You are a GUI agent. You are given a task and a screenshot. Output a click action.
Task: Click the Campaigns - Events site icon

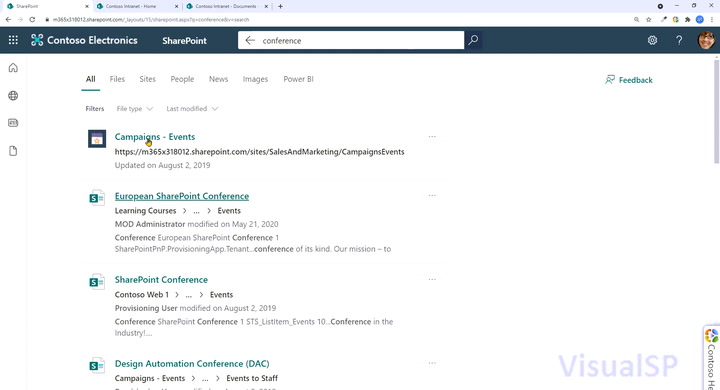(x=97, y=139)
